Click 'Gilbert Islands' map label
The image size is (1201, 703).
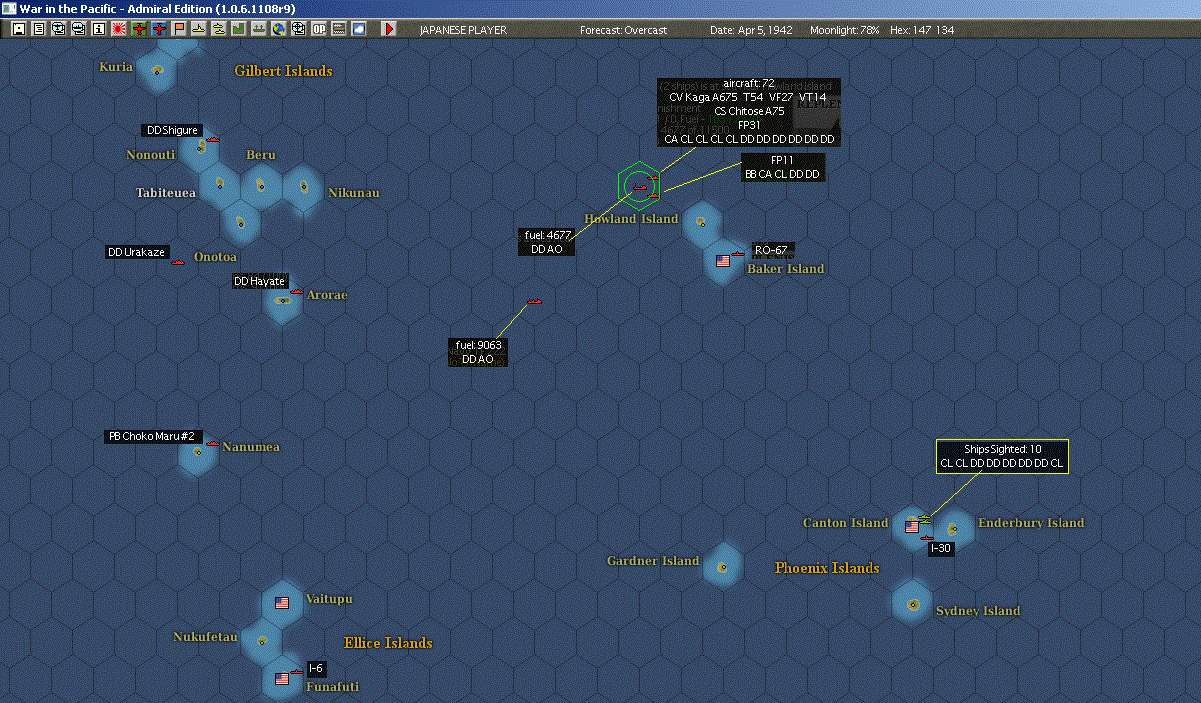coord(283,71)
